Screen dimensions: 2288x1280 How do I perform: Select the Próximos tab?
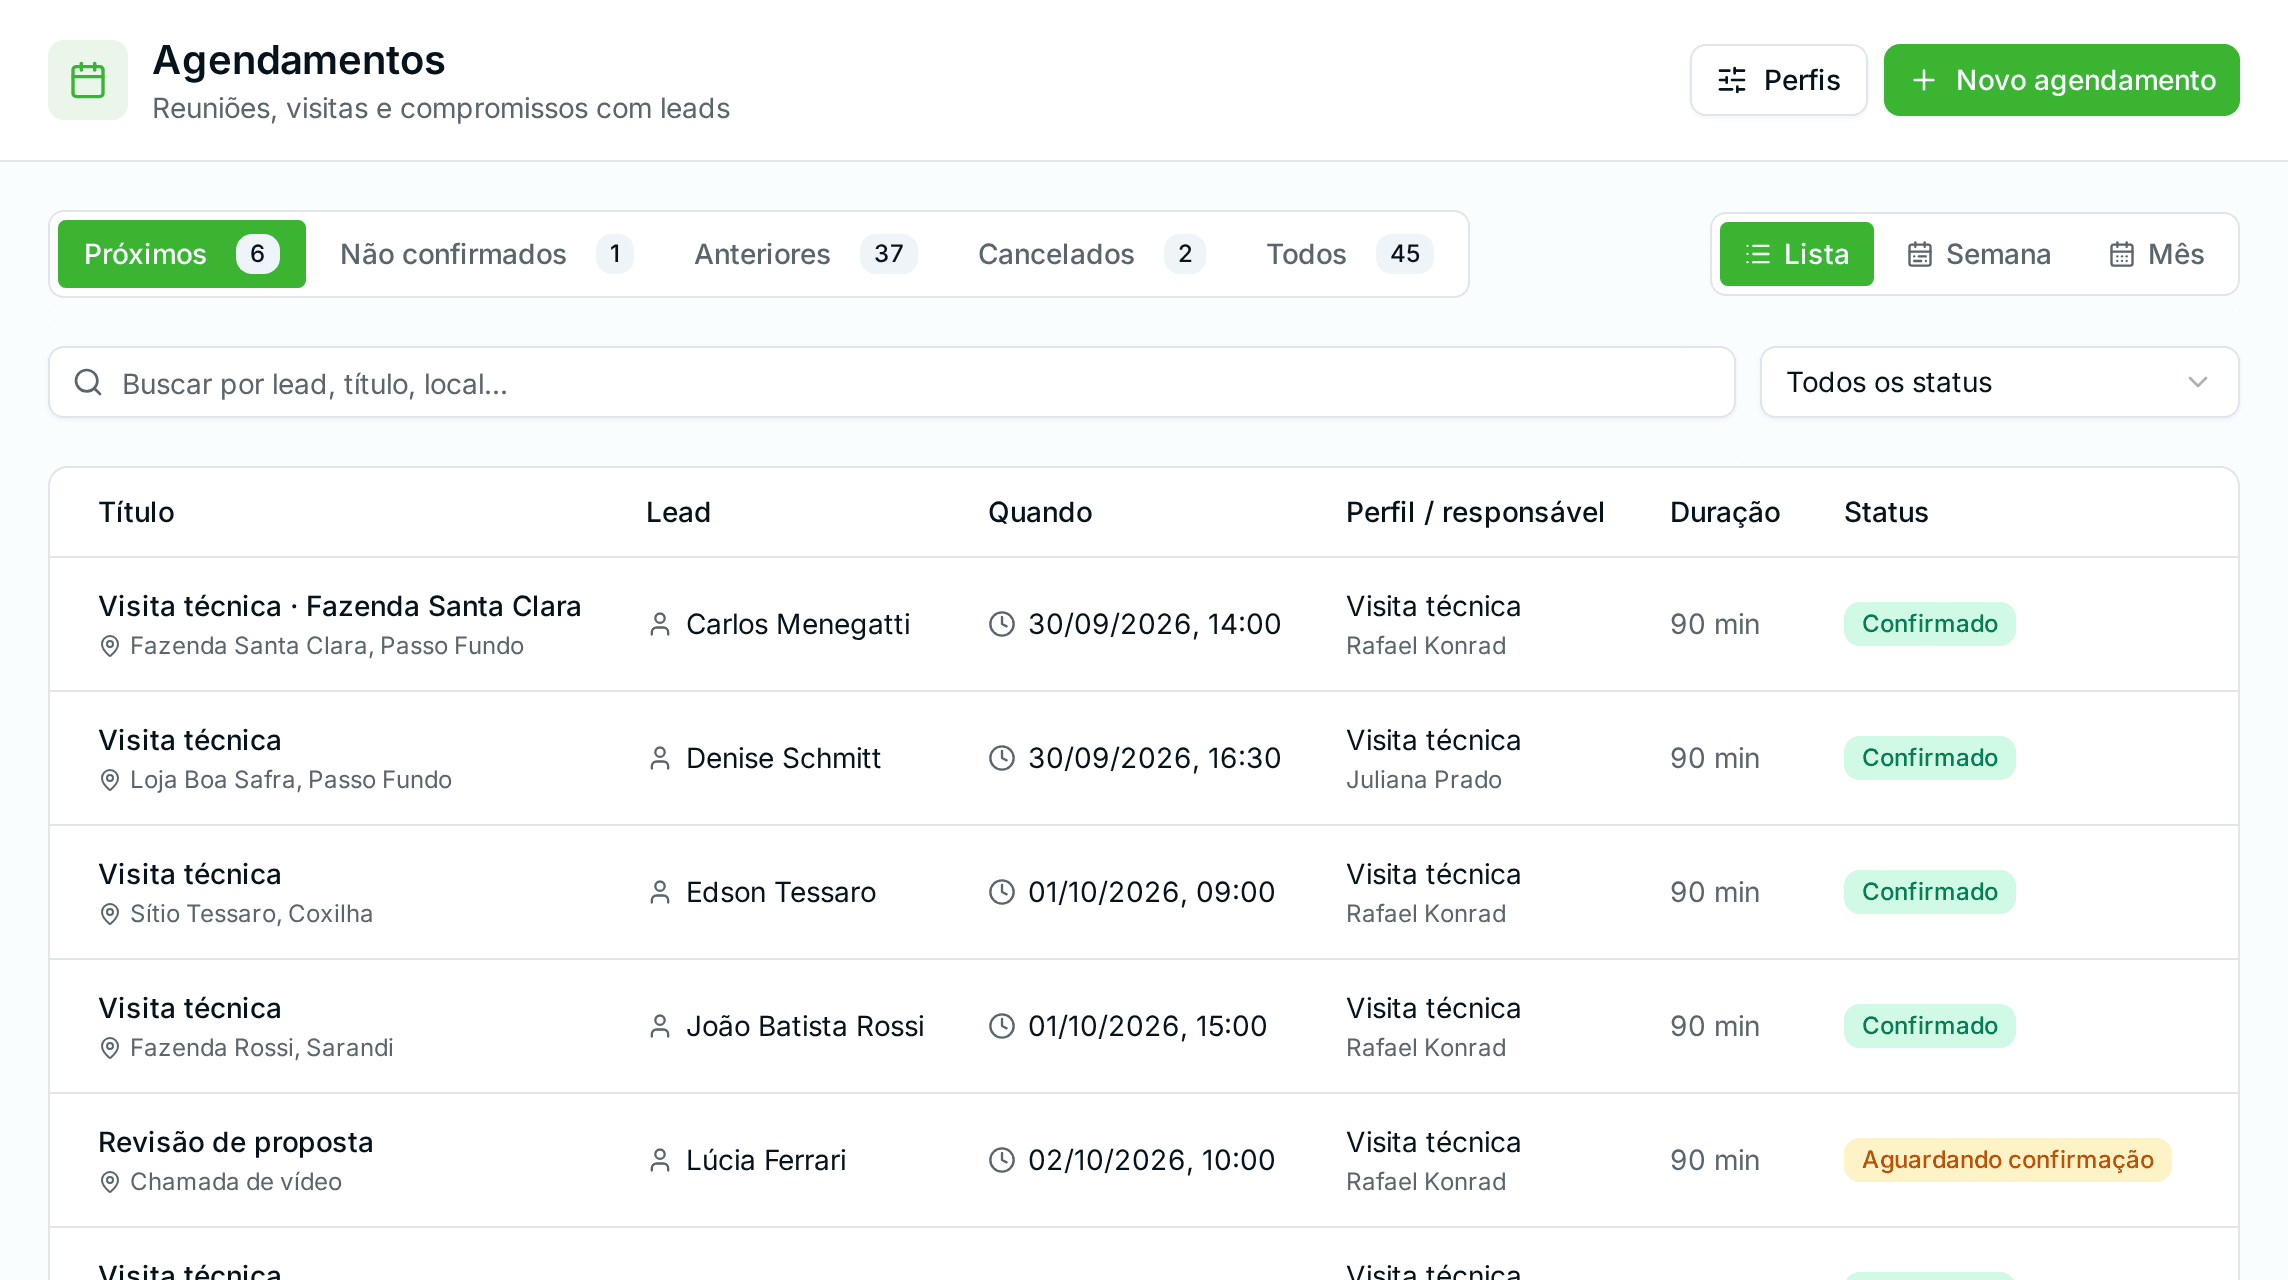pyautogui.click(x=182, y=254)
